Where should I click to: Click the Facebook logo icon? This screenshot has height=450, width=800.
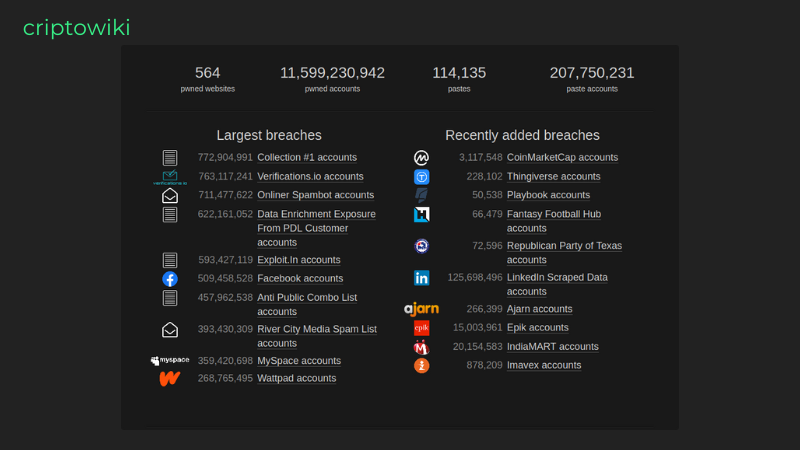pyautogui.click(x=170, y=279)
